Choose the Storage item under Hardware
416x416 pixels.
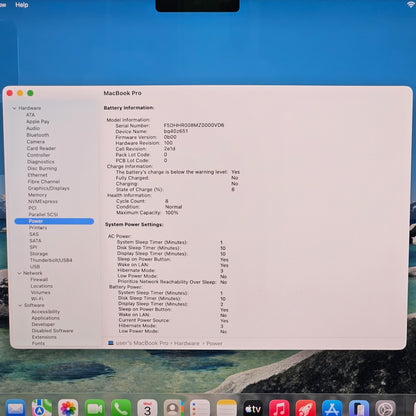[39, 254]
